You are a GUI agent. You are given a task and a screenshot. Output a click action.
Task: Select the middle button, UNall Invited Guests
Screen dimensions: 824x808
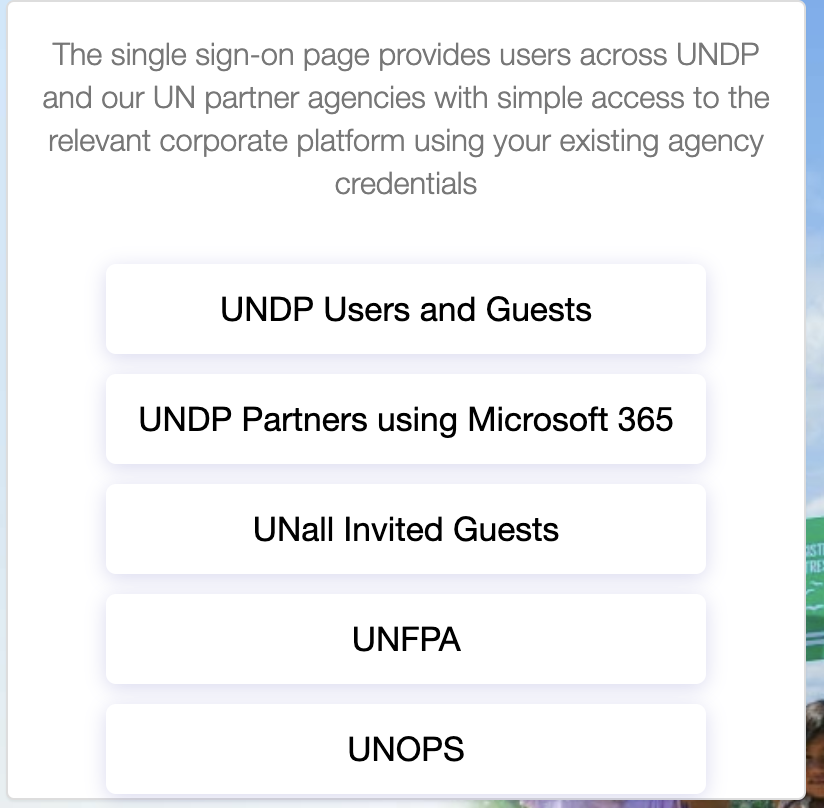[x=405, y=529]
